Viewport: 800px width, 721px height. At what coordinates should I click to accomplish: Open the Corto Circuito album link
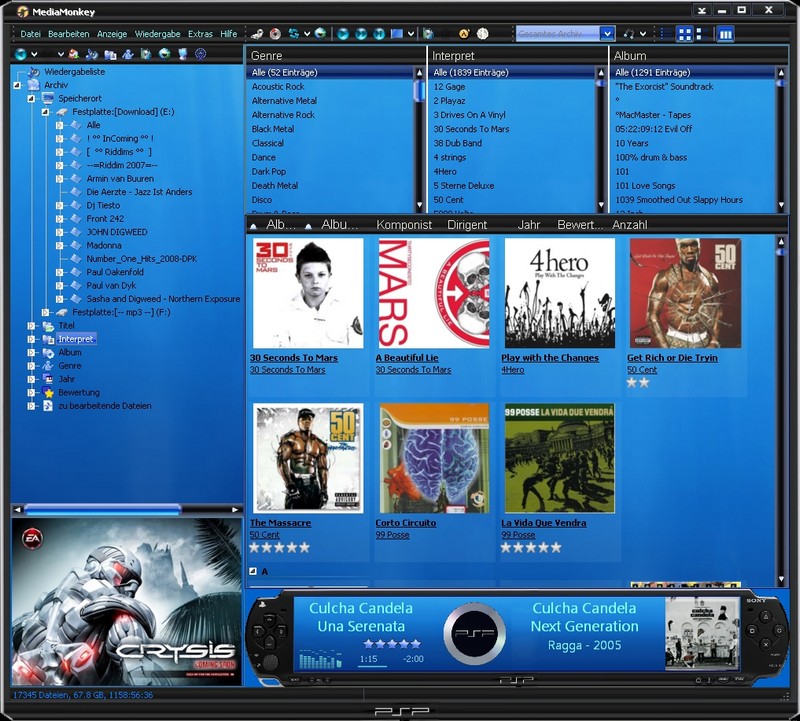(406, 523)
